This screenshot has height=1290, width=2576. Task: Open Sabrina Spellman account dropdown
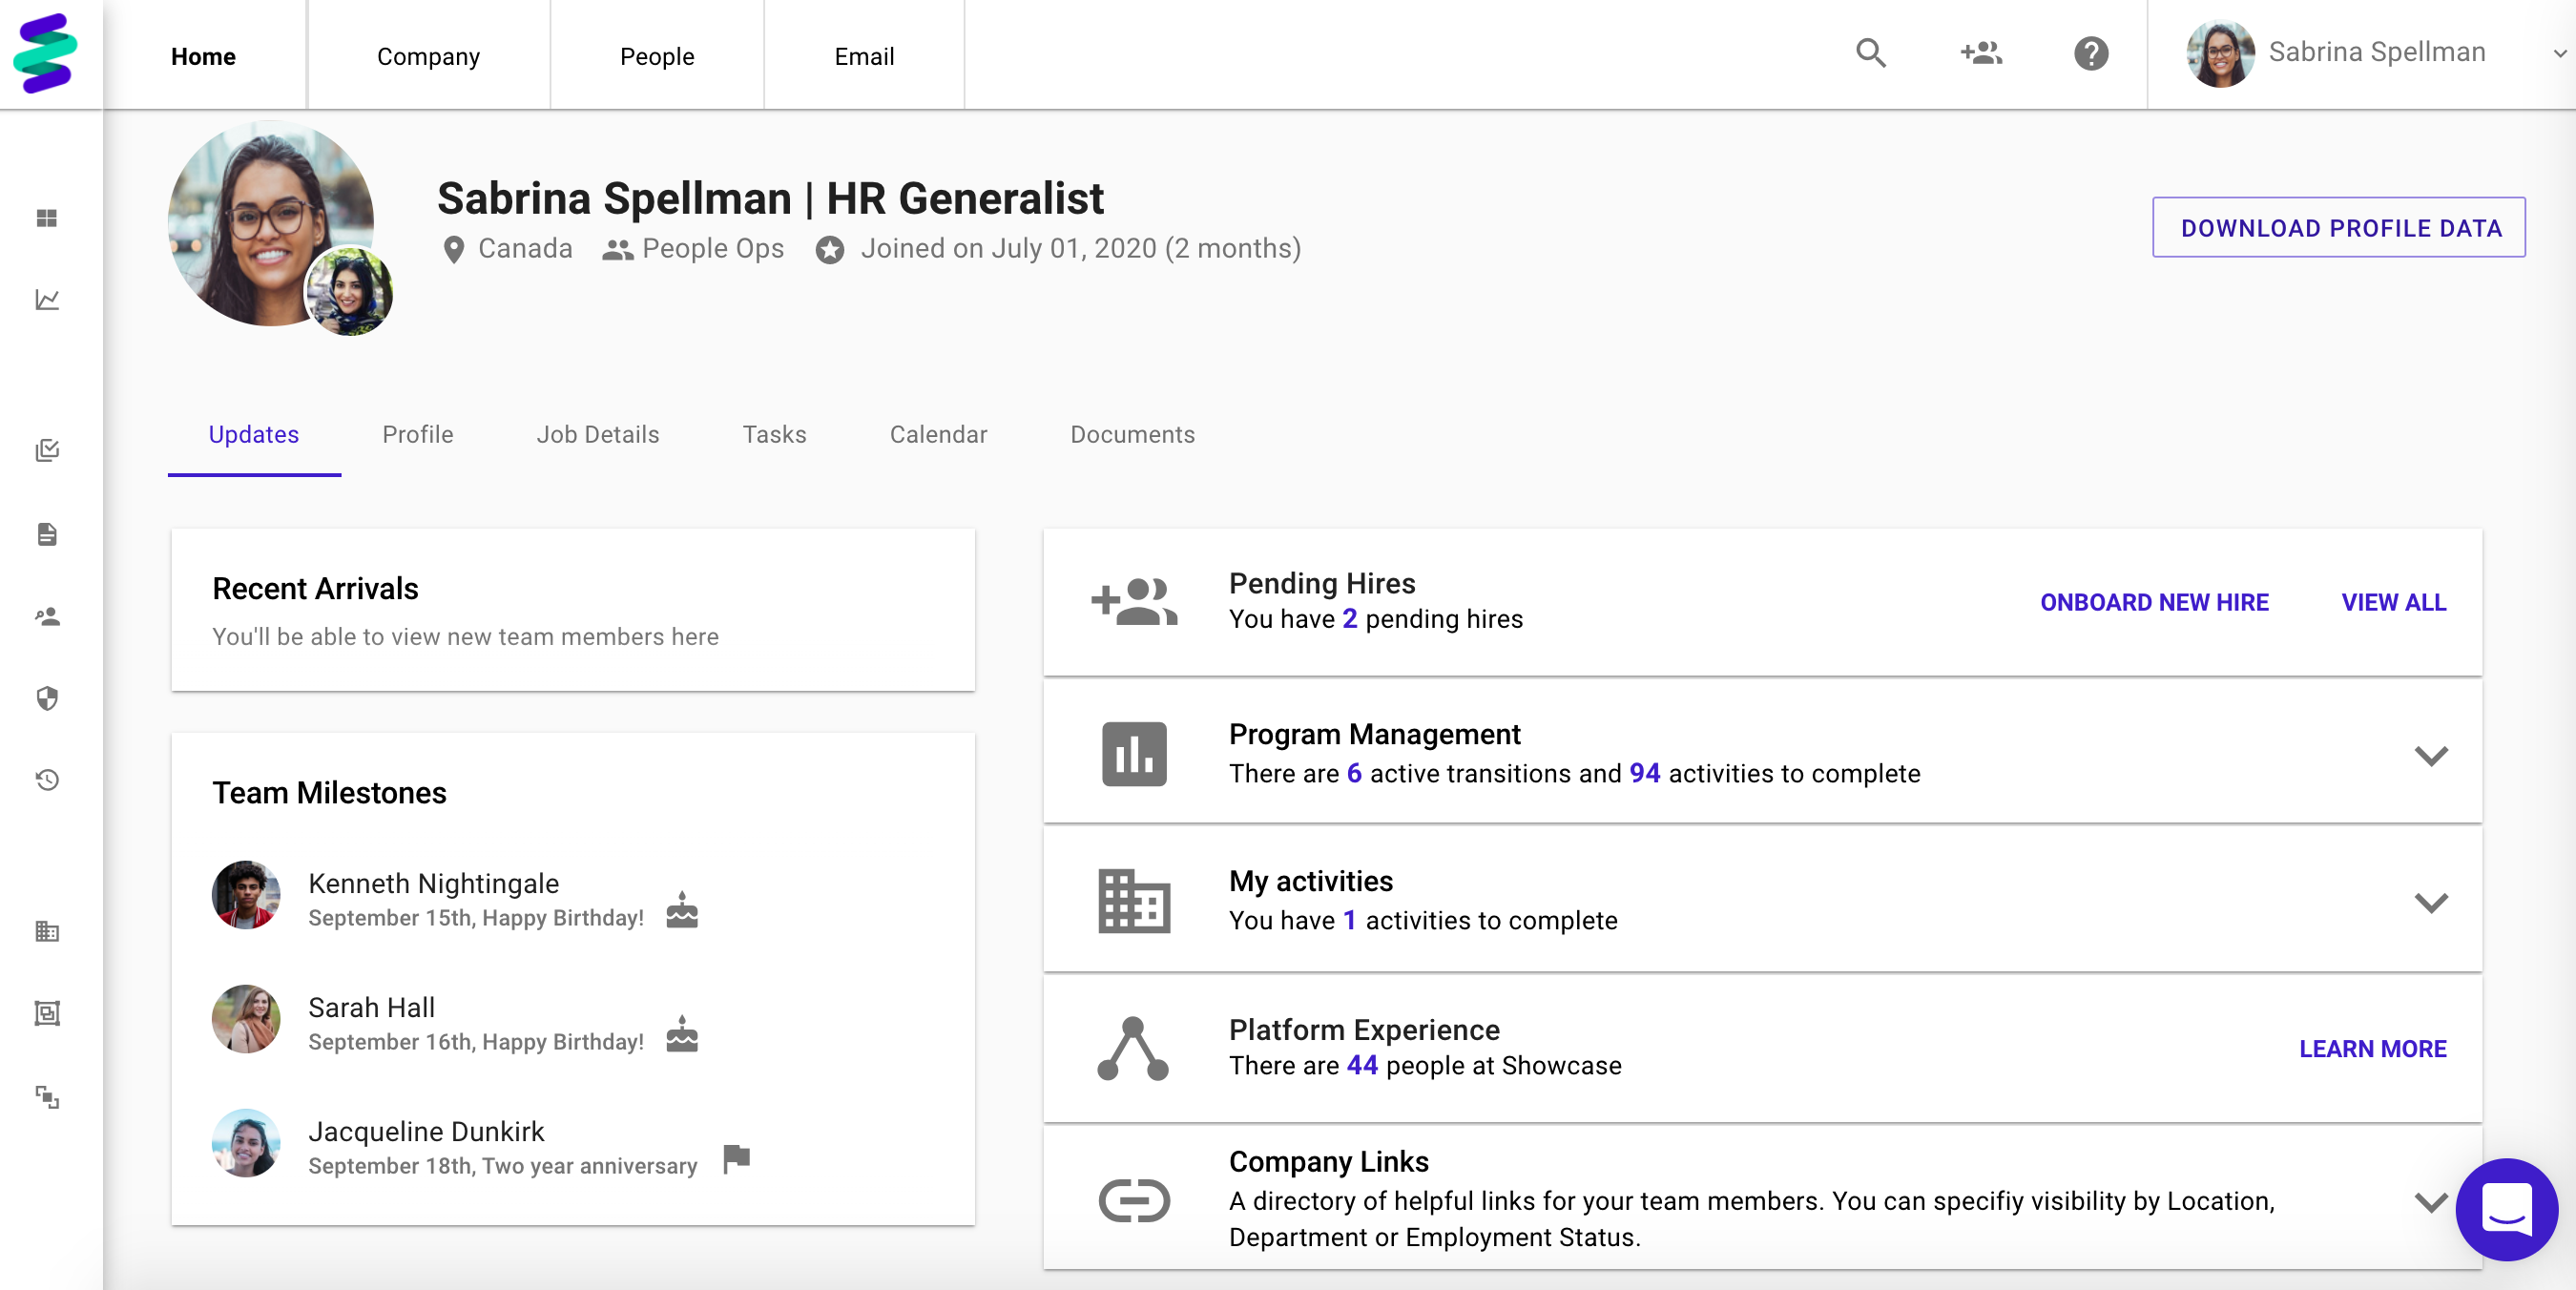pos(2558,54)
